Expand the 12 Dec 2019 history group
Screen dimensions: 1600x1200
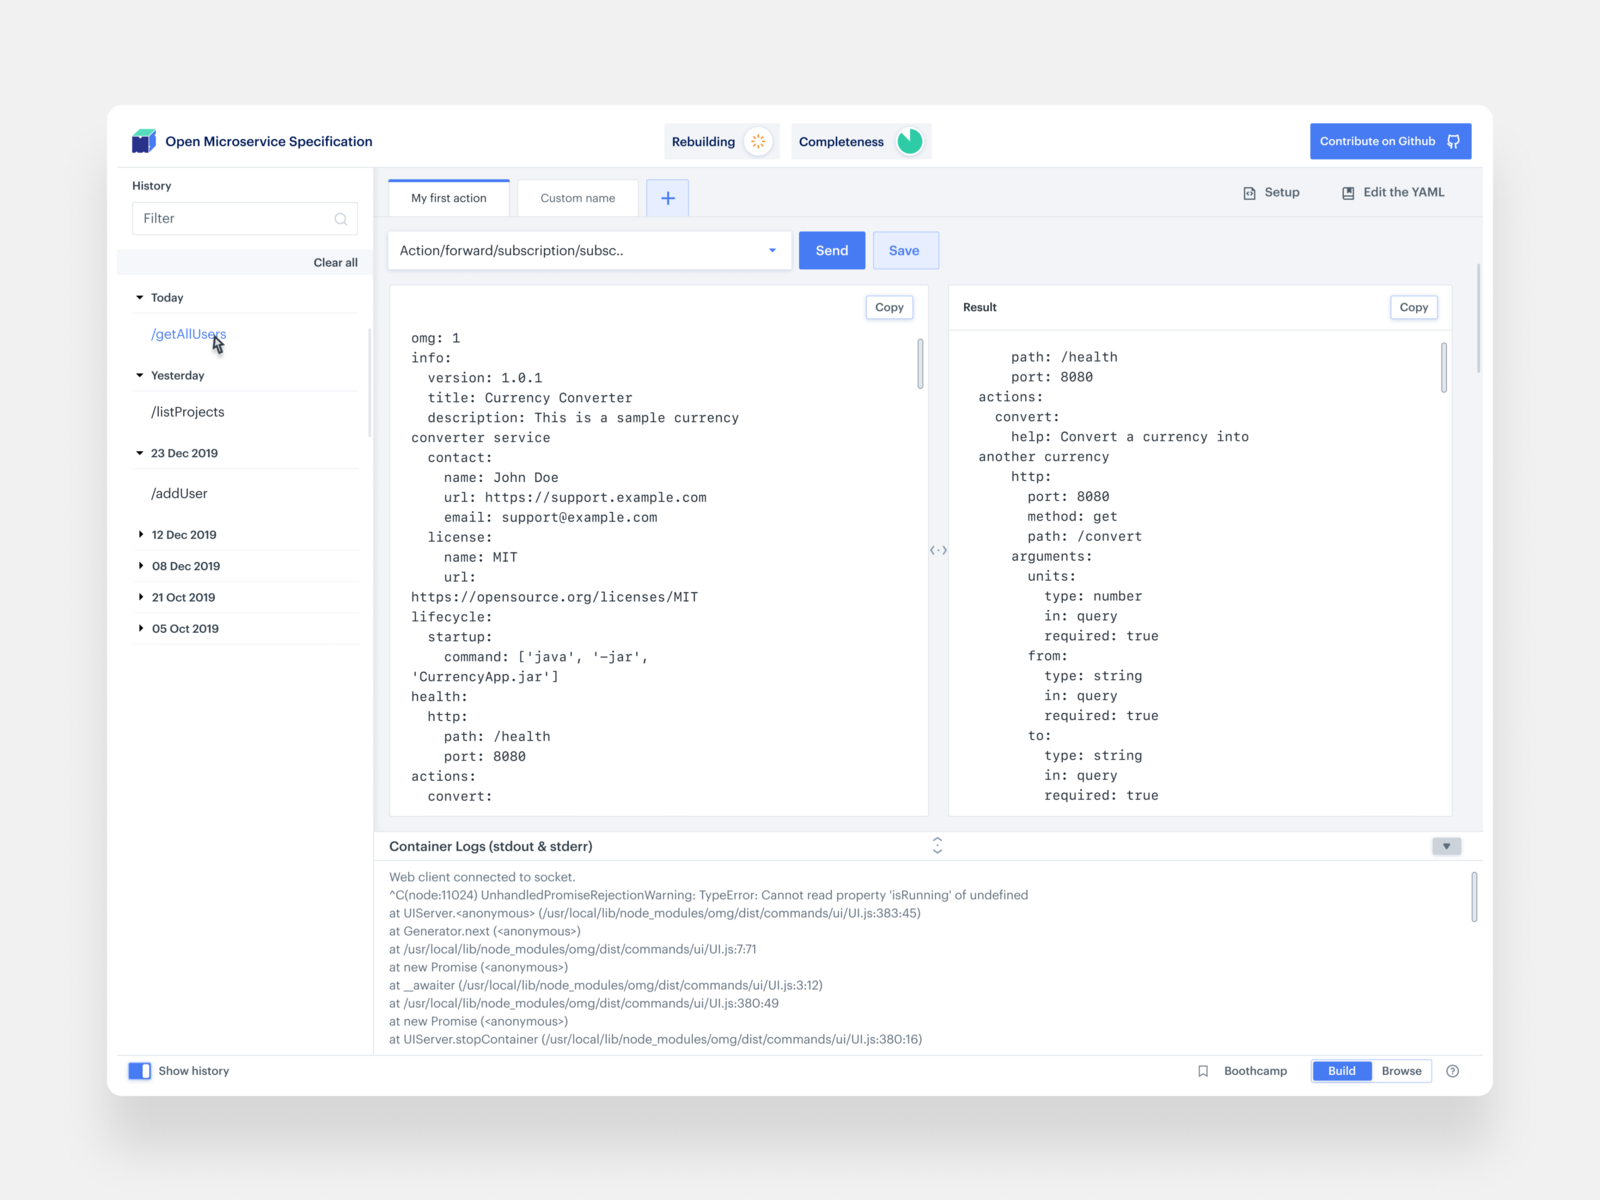coord(141,534)
